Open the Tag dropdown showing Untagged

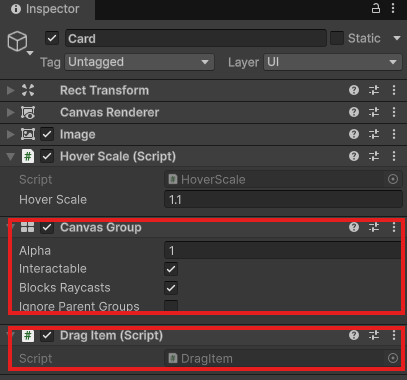[x=139, y=62]
